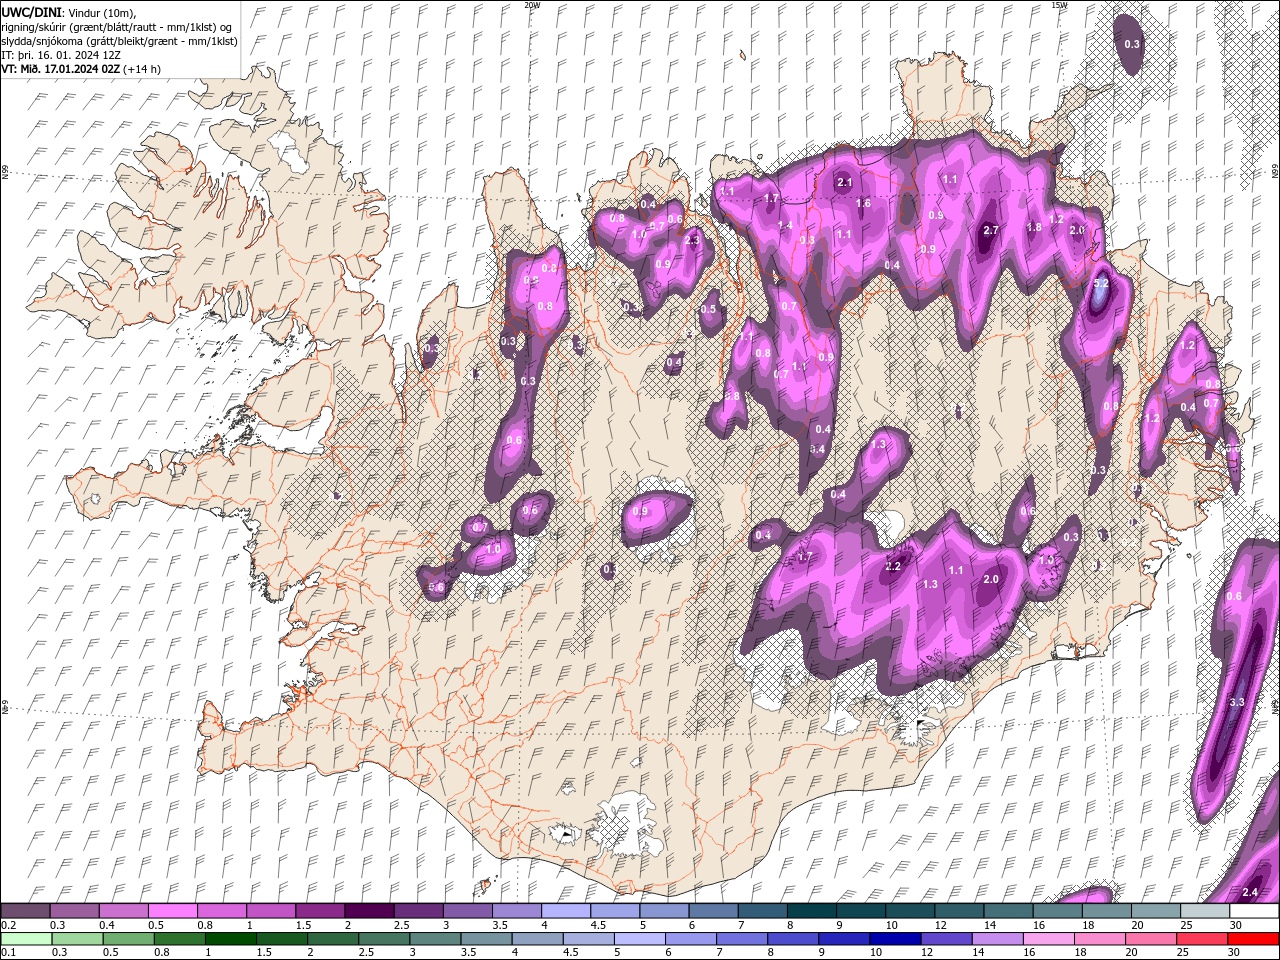Click the 2.7 snowfall value on the map
The height and width of the screenshot is (960, 1280).
point(991,230)
